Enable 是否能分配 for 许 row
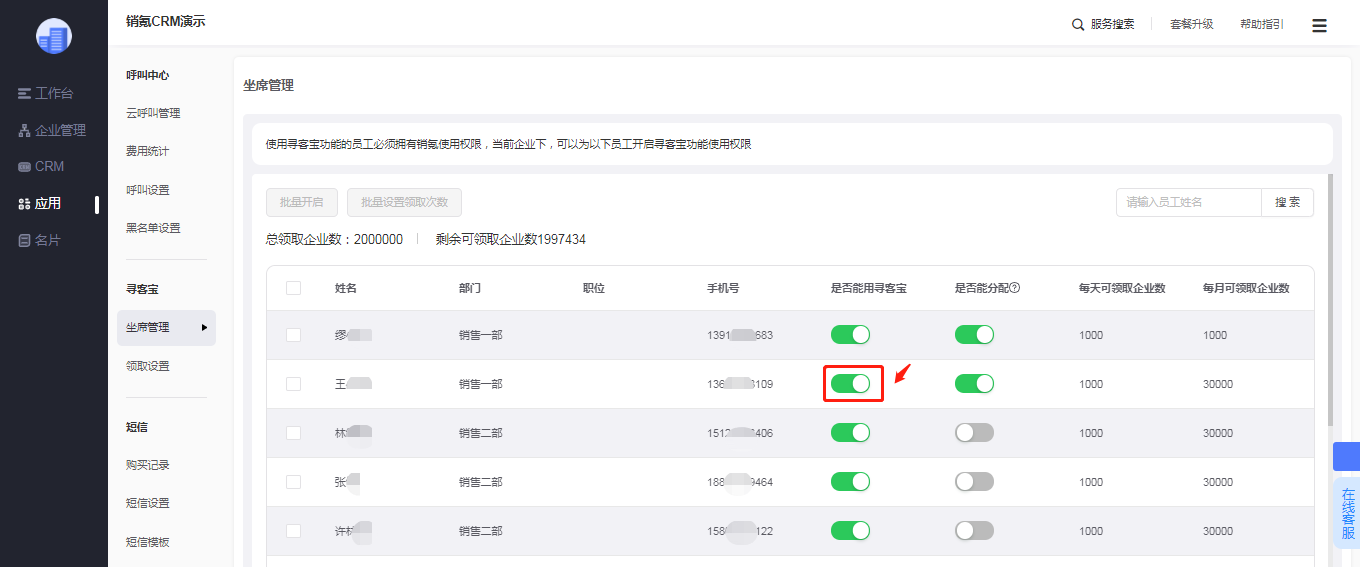Image resolution: width=1360 pixels, height=567 pixels. pos(974,531)
